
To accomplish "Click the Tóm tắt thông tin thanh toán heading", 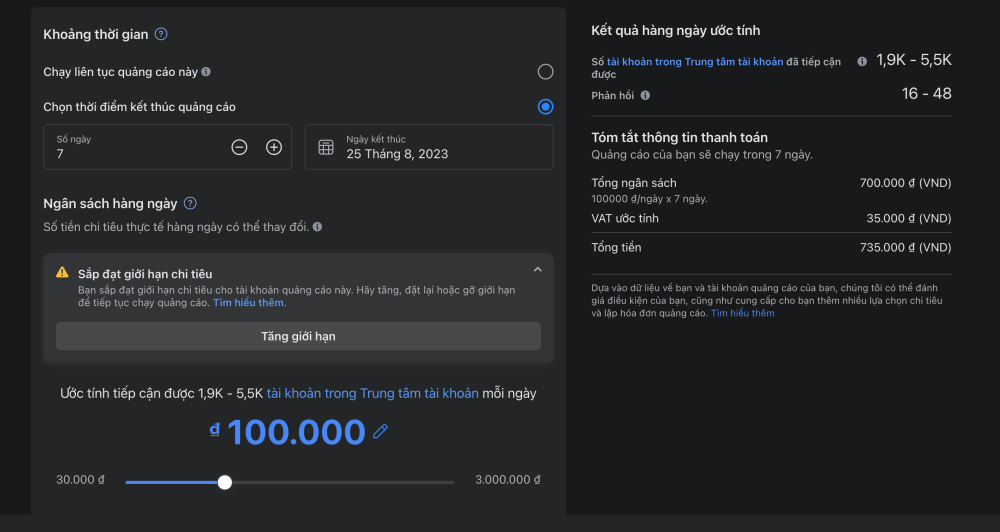I will coord(679,138).
